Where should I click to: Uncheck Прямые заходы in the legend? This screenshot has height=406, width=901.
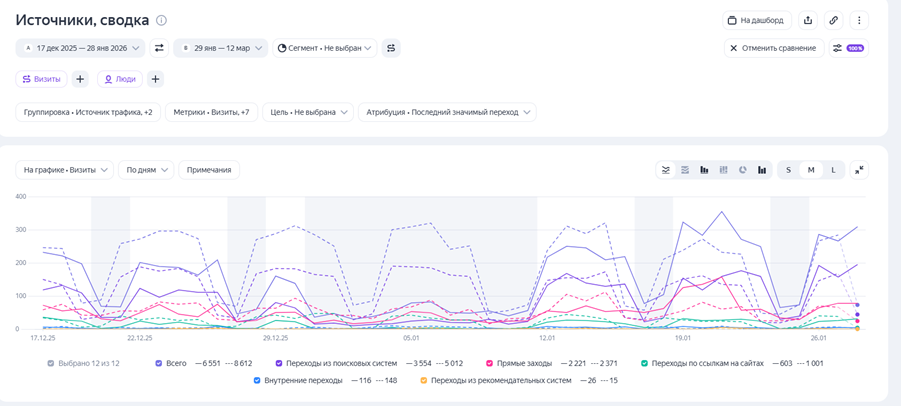click(x=490, y=363)
